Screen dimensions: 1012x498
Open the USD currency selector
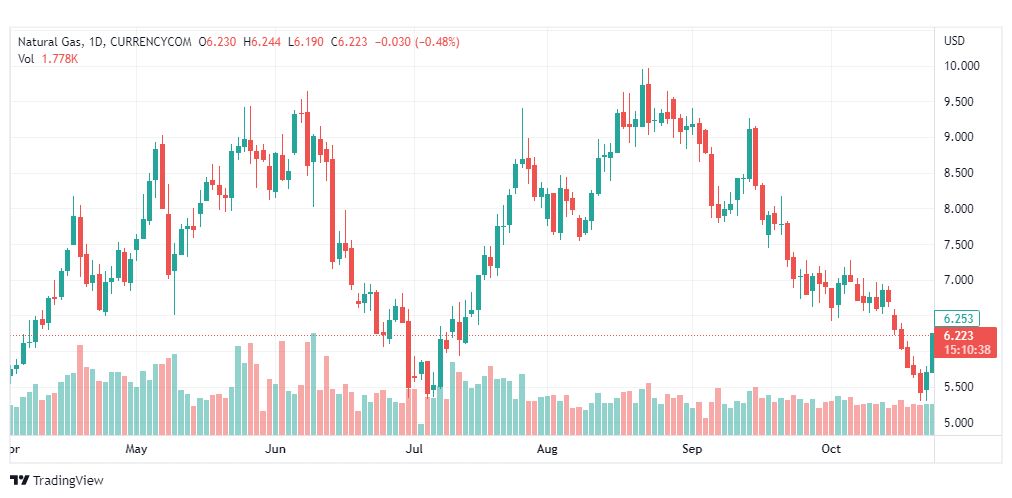954,41
